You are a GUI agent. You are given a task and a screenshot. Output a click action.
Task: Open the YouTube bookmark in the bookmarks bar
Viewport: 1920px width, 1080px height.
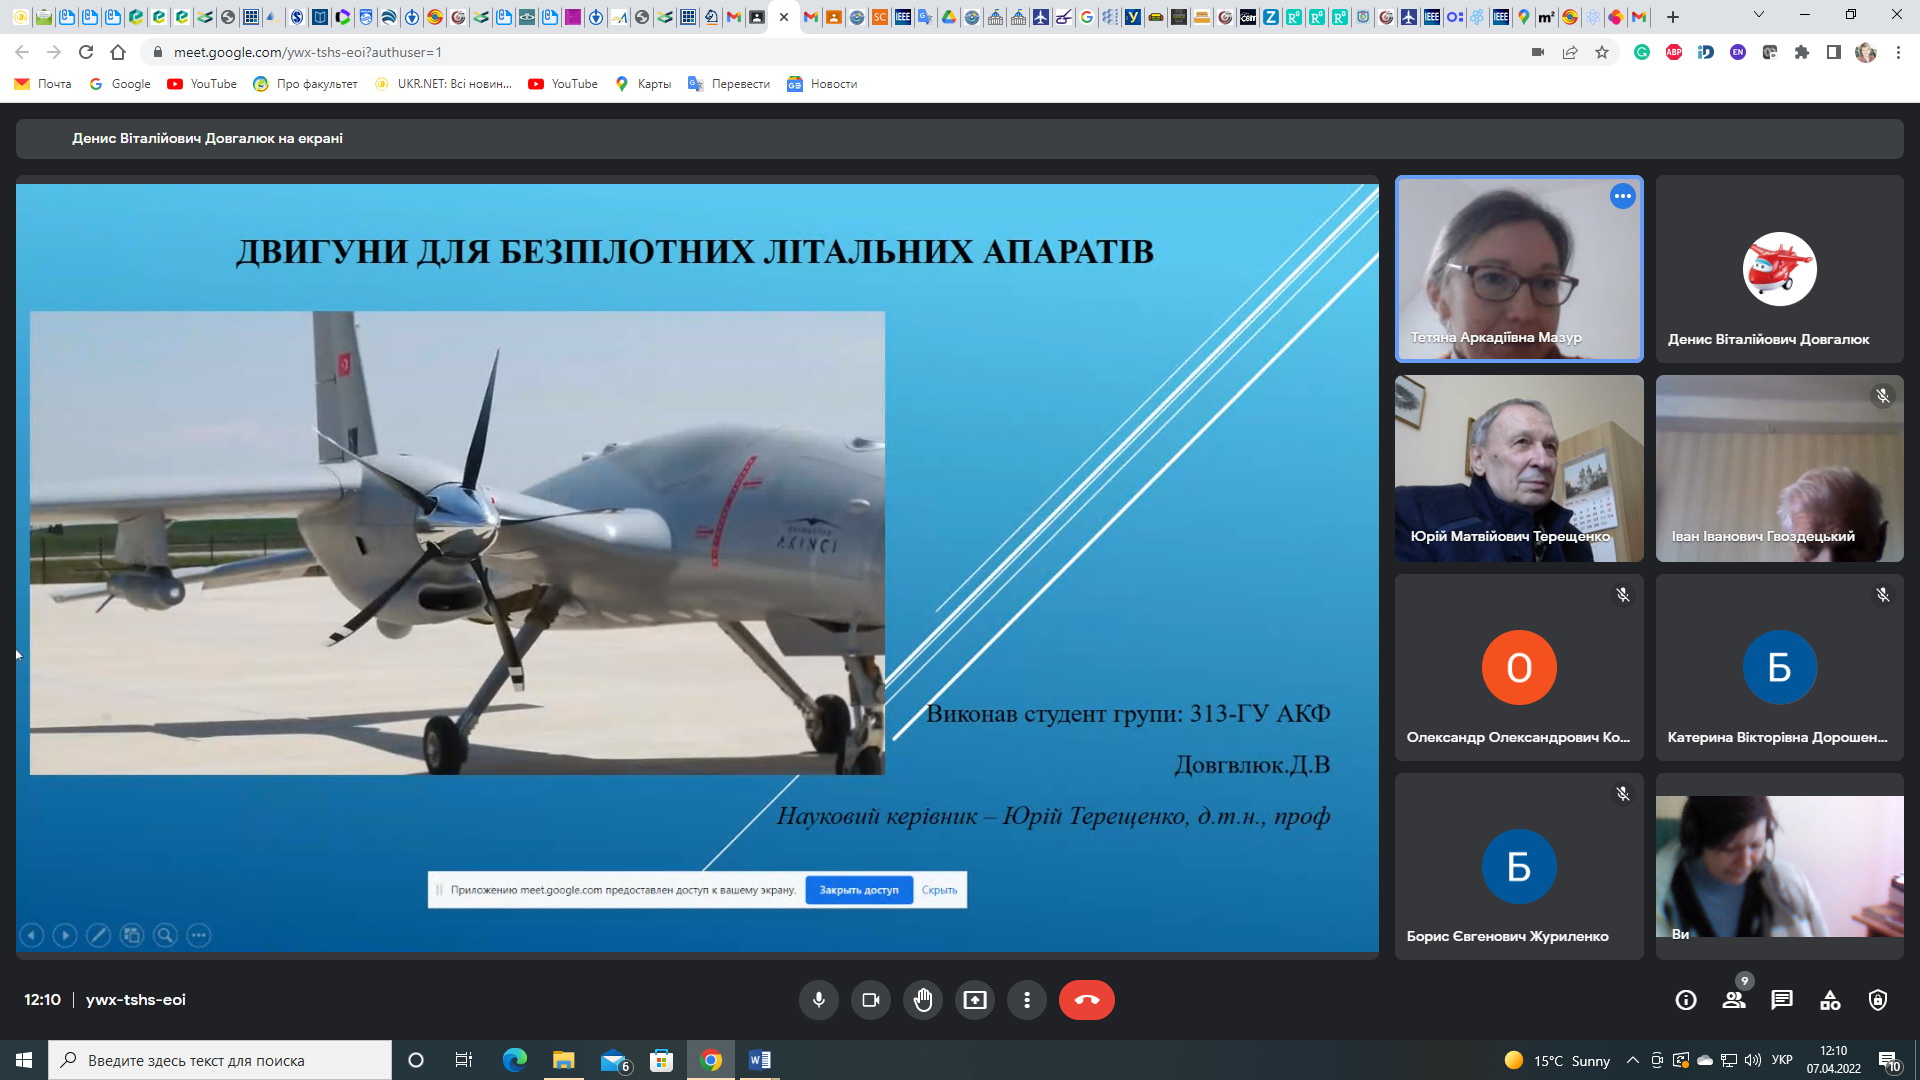[x=203, y=84]
